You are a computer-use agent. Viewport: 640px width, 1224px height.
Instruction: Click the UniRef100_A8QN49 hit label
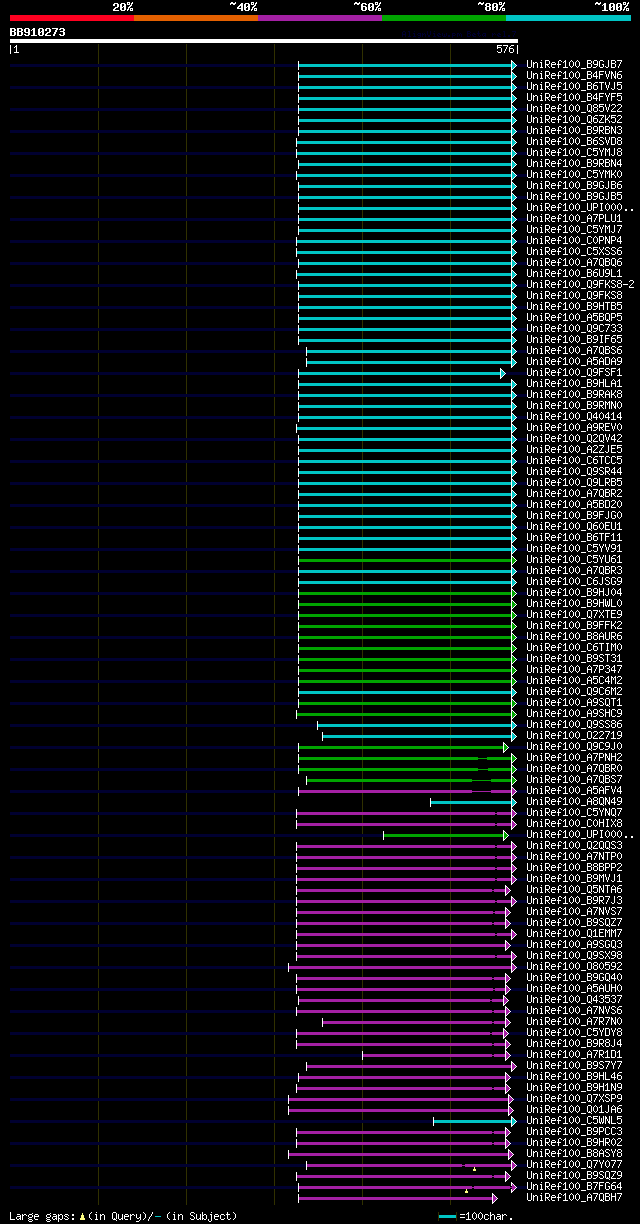pyautogui.click(x=574, y=801)
